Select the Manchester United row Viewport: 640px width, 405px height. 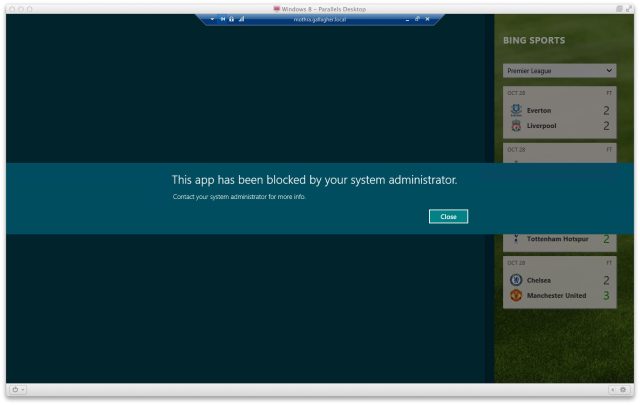[559, 295]
